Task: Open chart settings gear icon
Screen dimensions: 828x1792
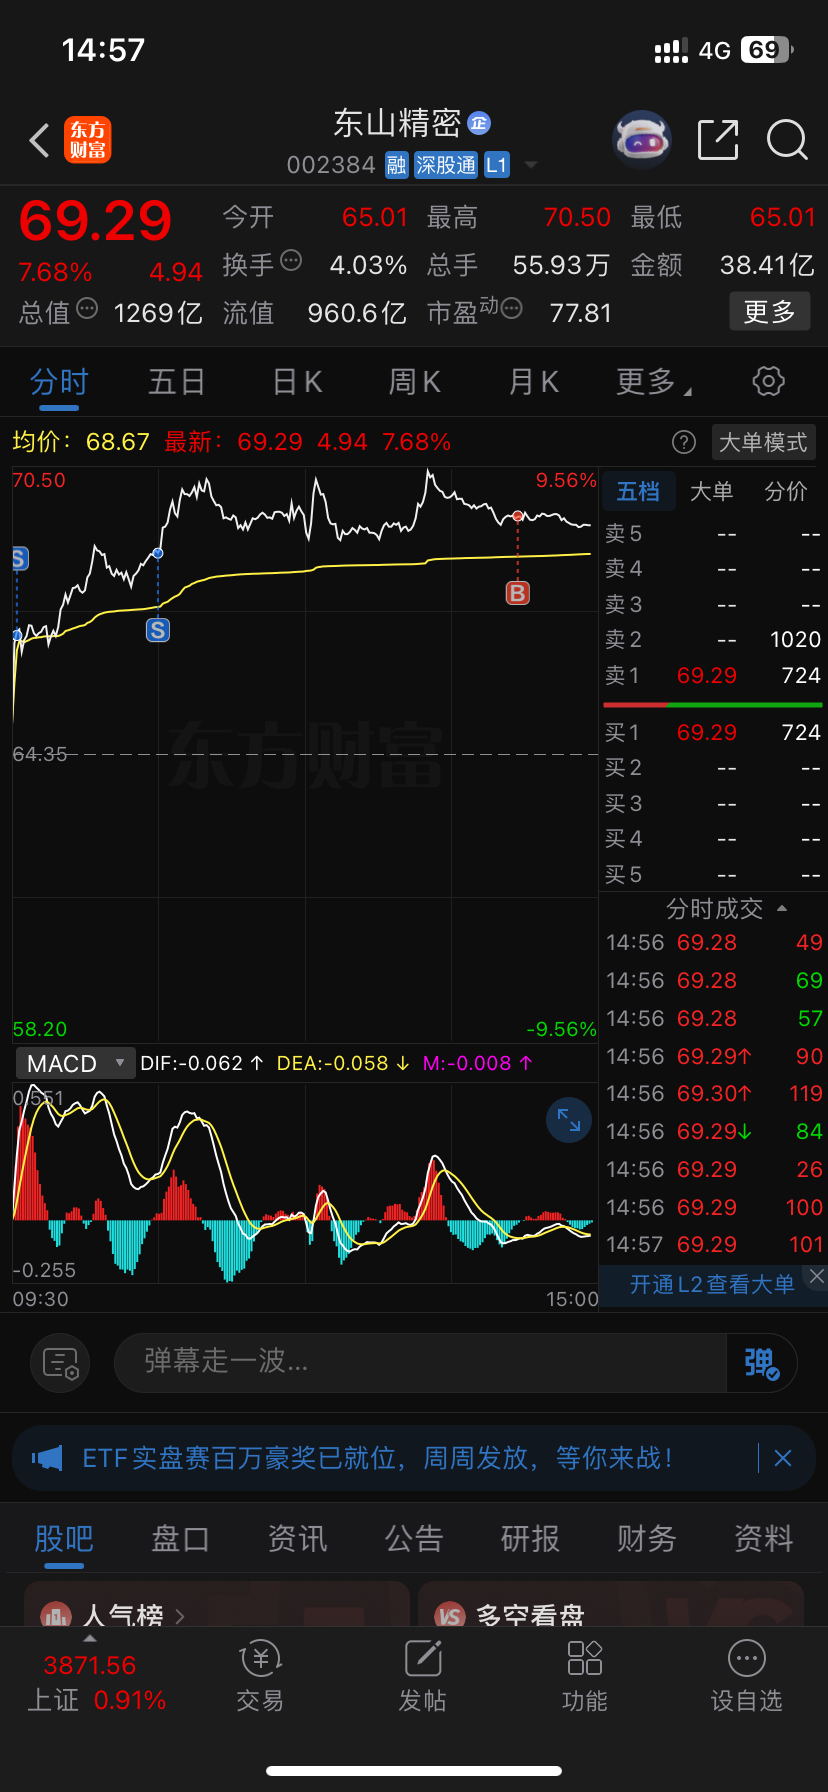Action: pyautogui.click(x=768, y=381)
